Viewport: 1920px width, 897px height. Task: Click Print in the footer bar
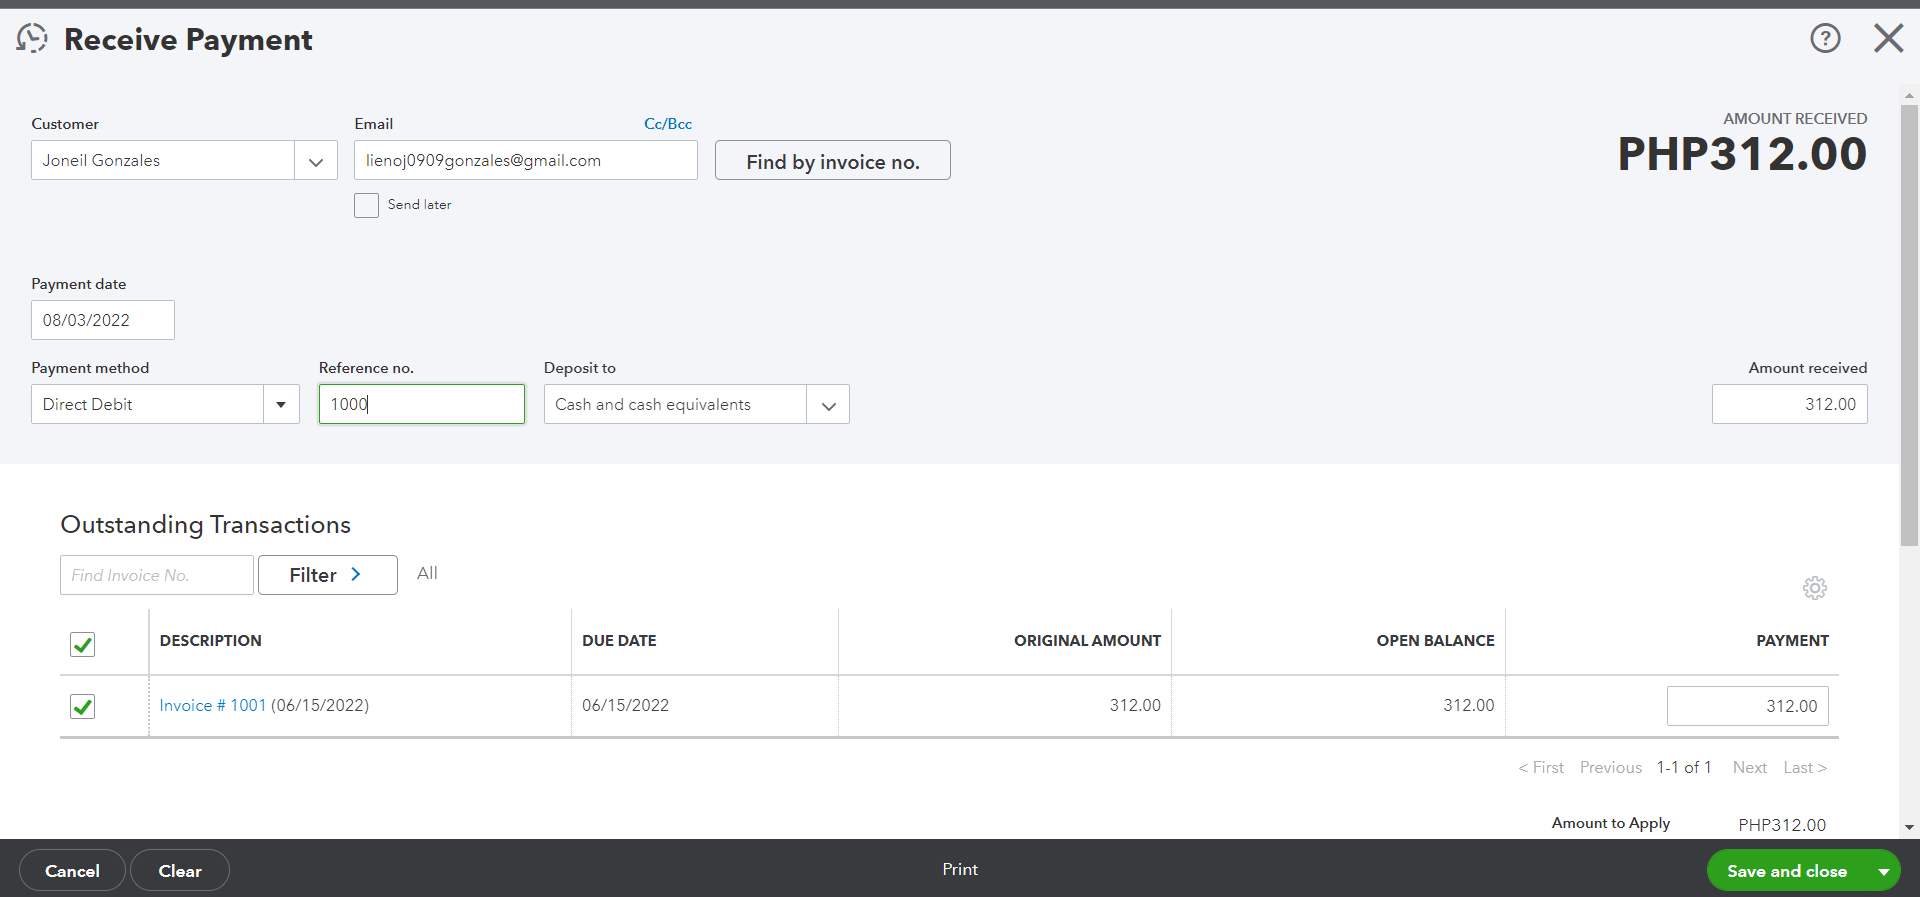[x=960, y=870]
